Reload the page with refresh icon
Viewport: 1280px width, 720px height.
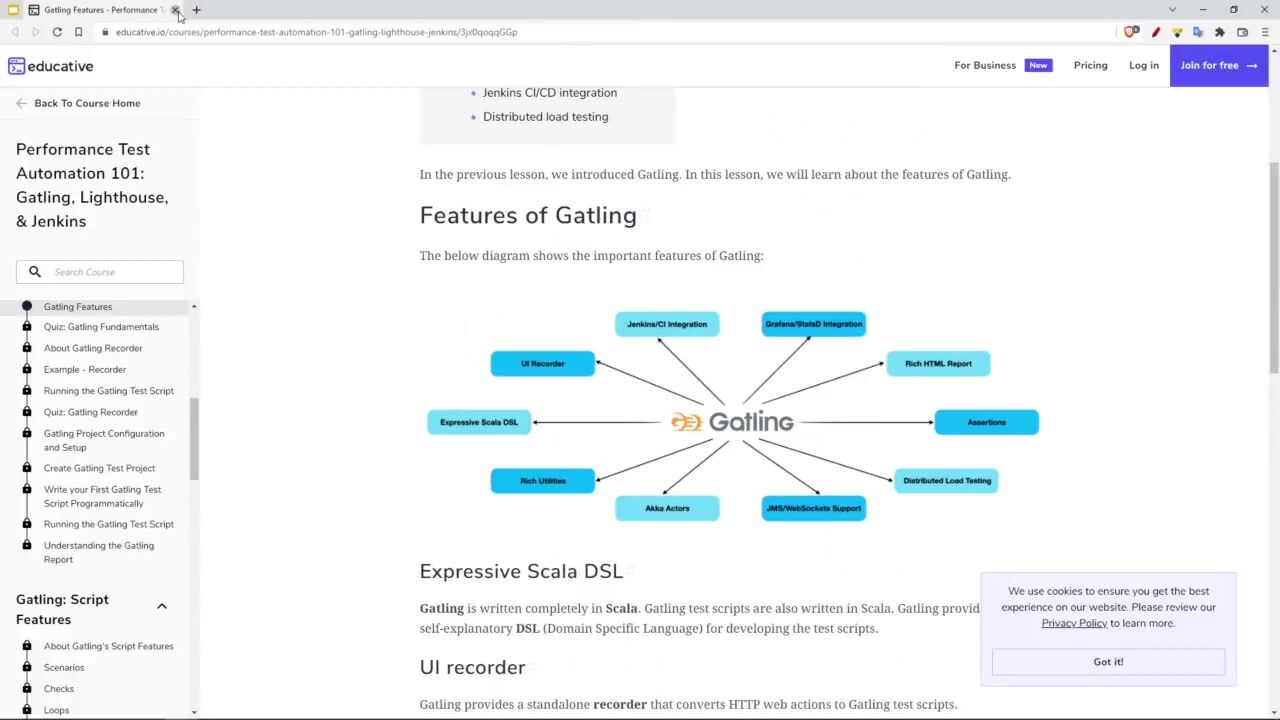click(x=57, y=32)
